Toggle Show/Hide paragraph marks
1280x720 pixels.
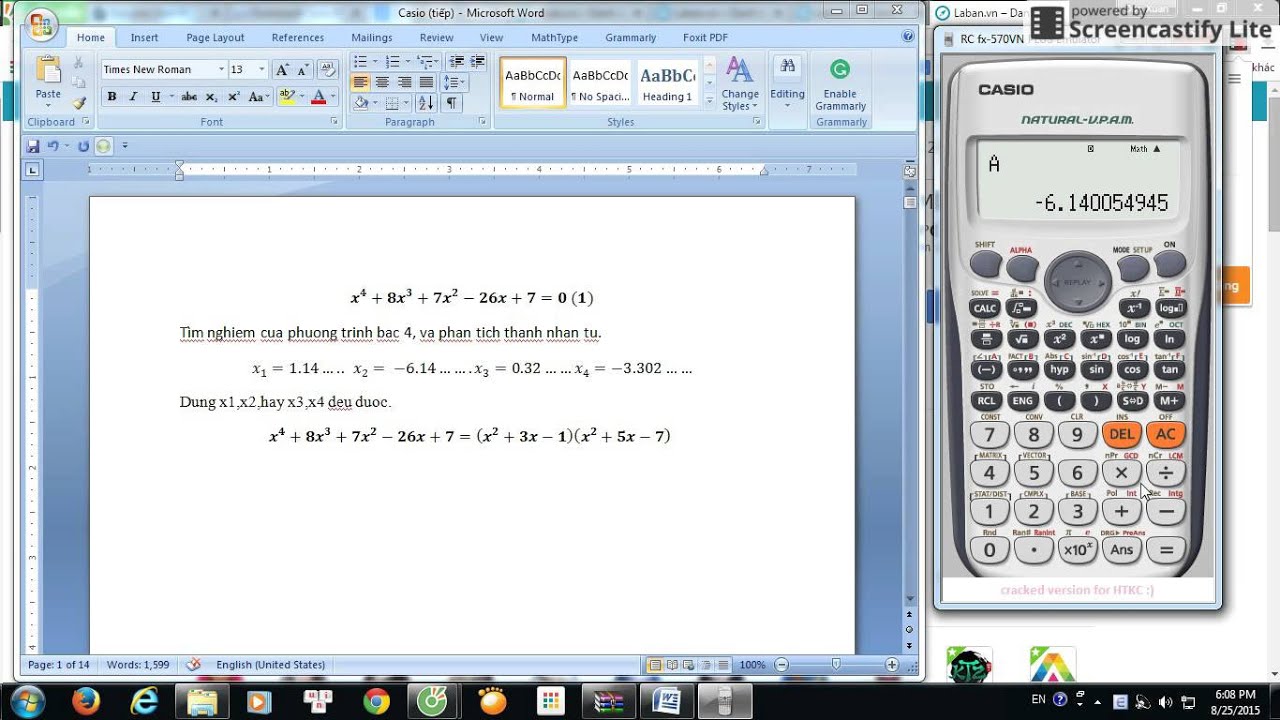tap(452, 103)
